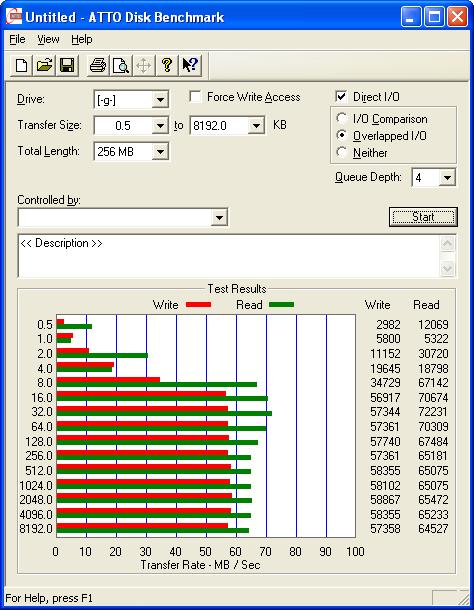Select the I/O Comparison radio button
Screen dimensions: 474x610
[341, 118]
